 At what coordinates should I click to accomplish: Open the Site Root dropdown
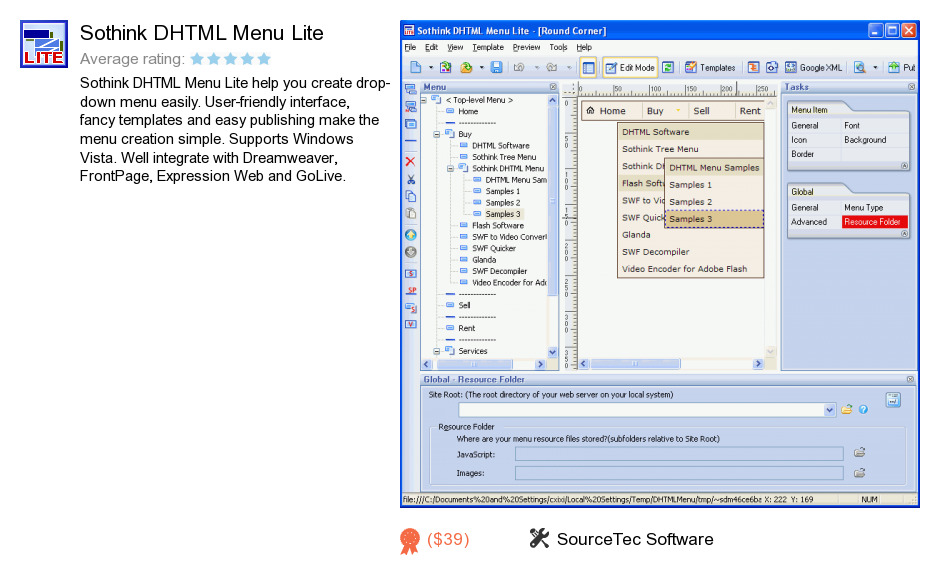(x=829, y=410)
